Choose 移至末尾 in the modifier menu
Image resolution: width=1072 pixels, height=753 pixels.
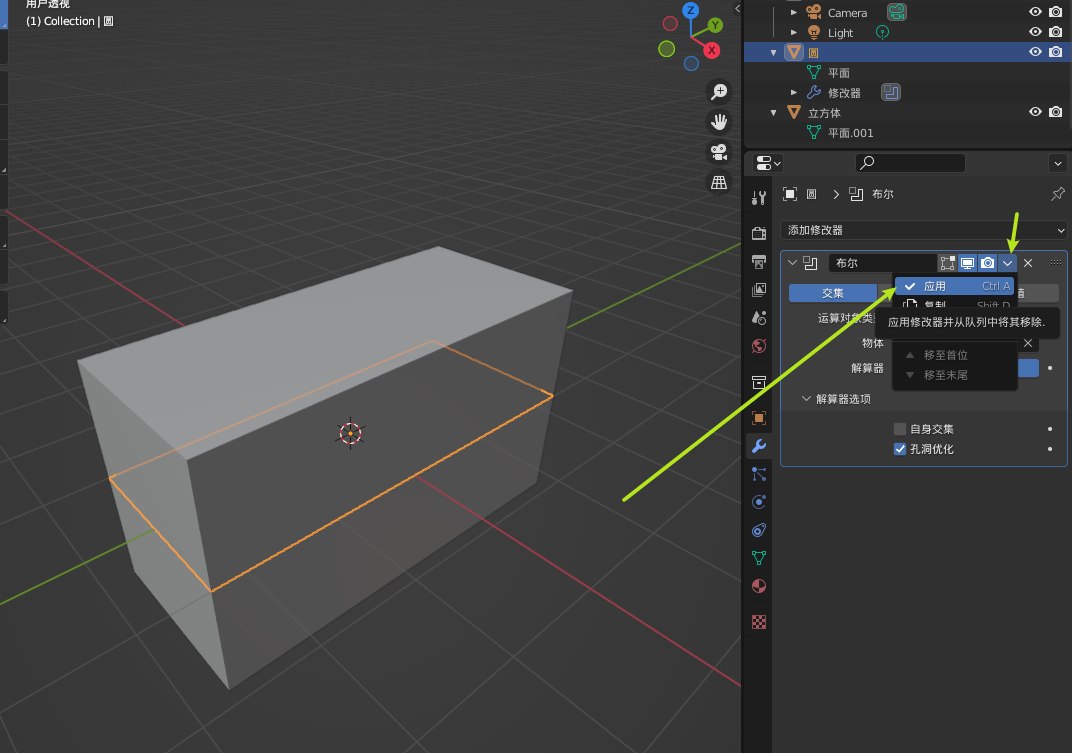(x=956, y=375)
